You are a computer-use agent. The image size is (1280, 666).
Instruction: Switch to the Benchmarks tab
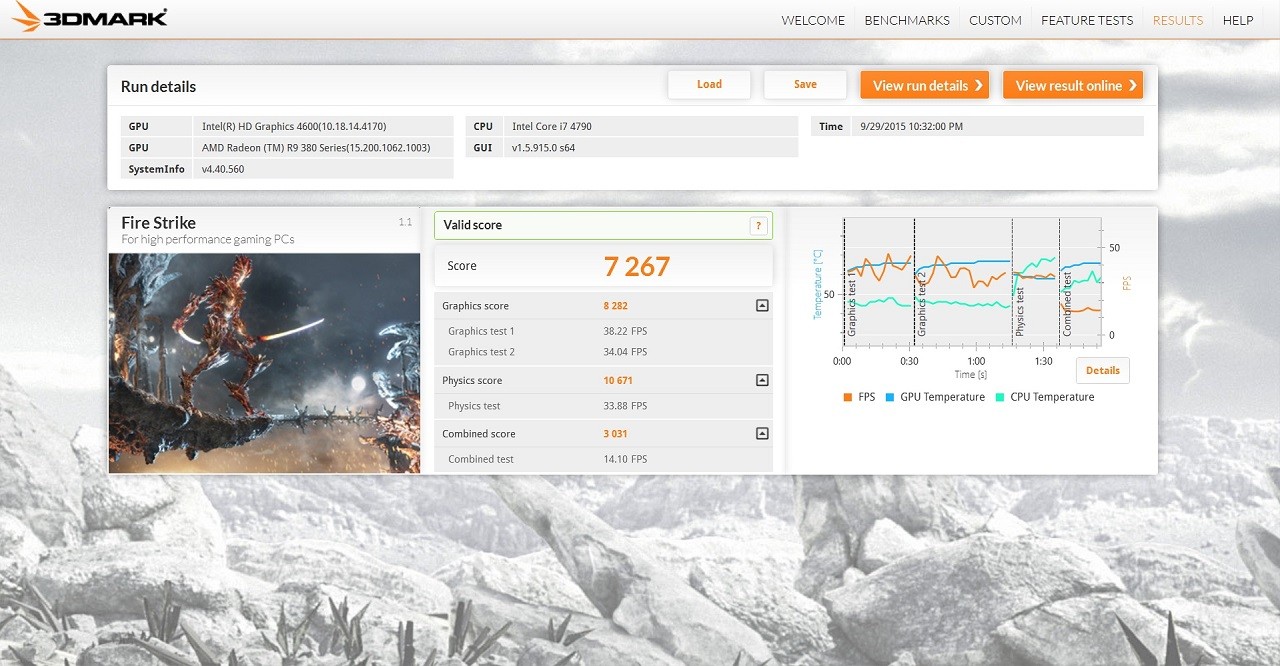pos(907,20)
